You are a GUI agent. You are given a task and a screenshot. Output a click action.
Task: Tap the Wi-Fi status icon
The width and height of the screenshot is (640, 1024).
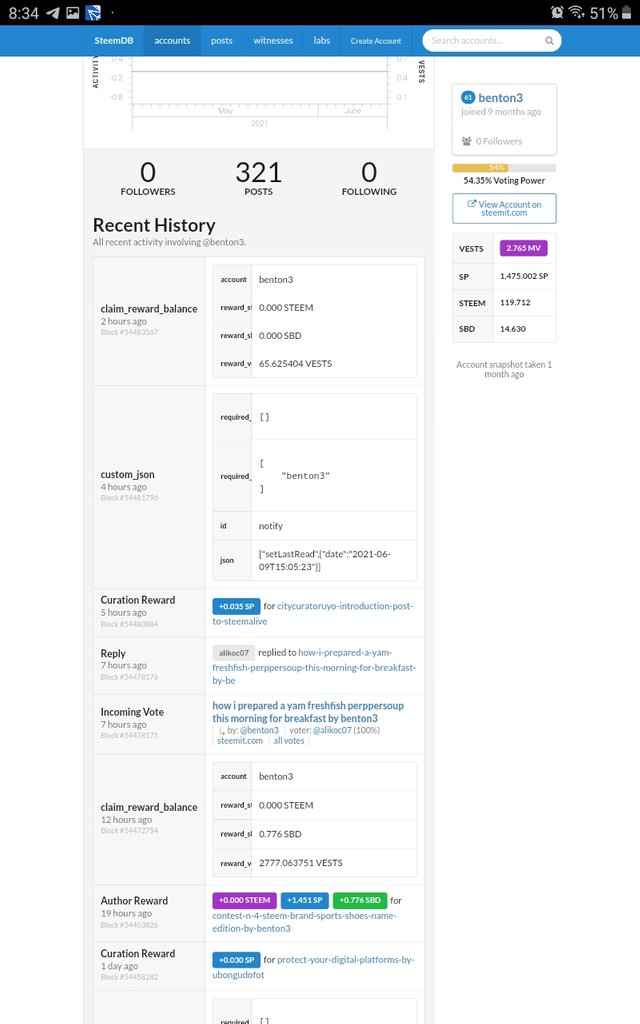[x=577, y=13]
